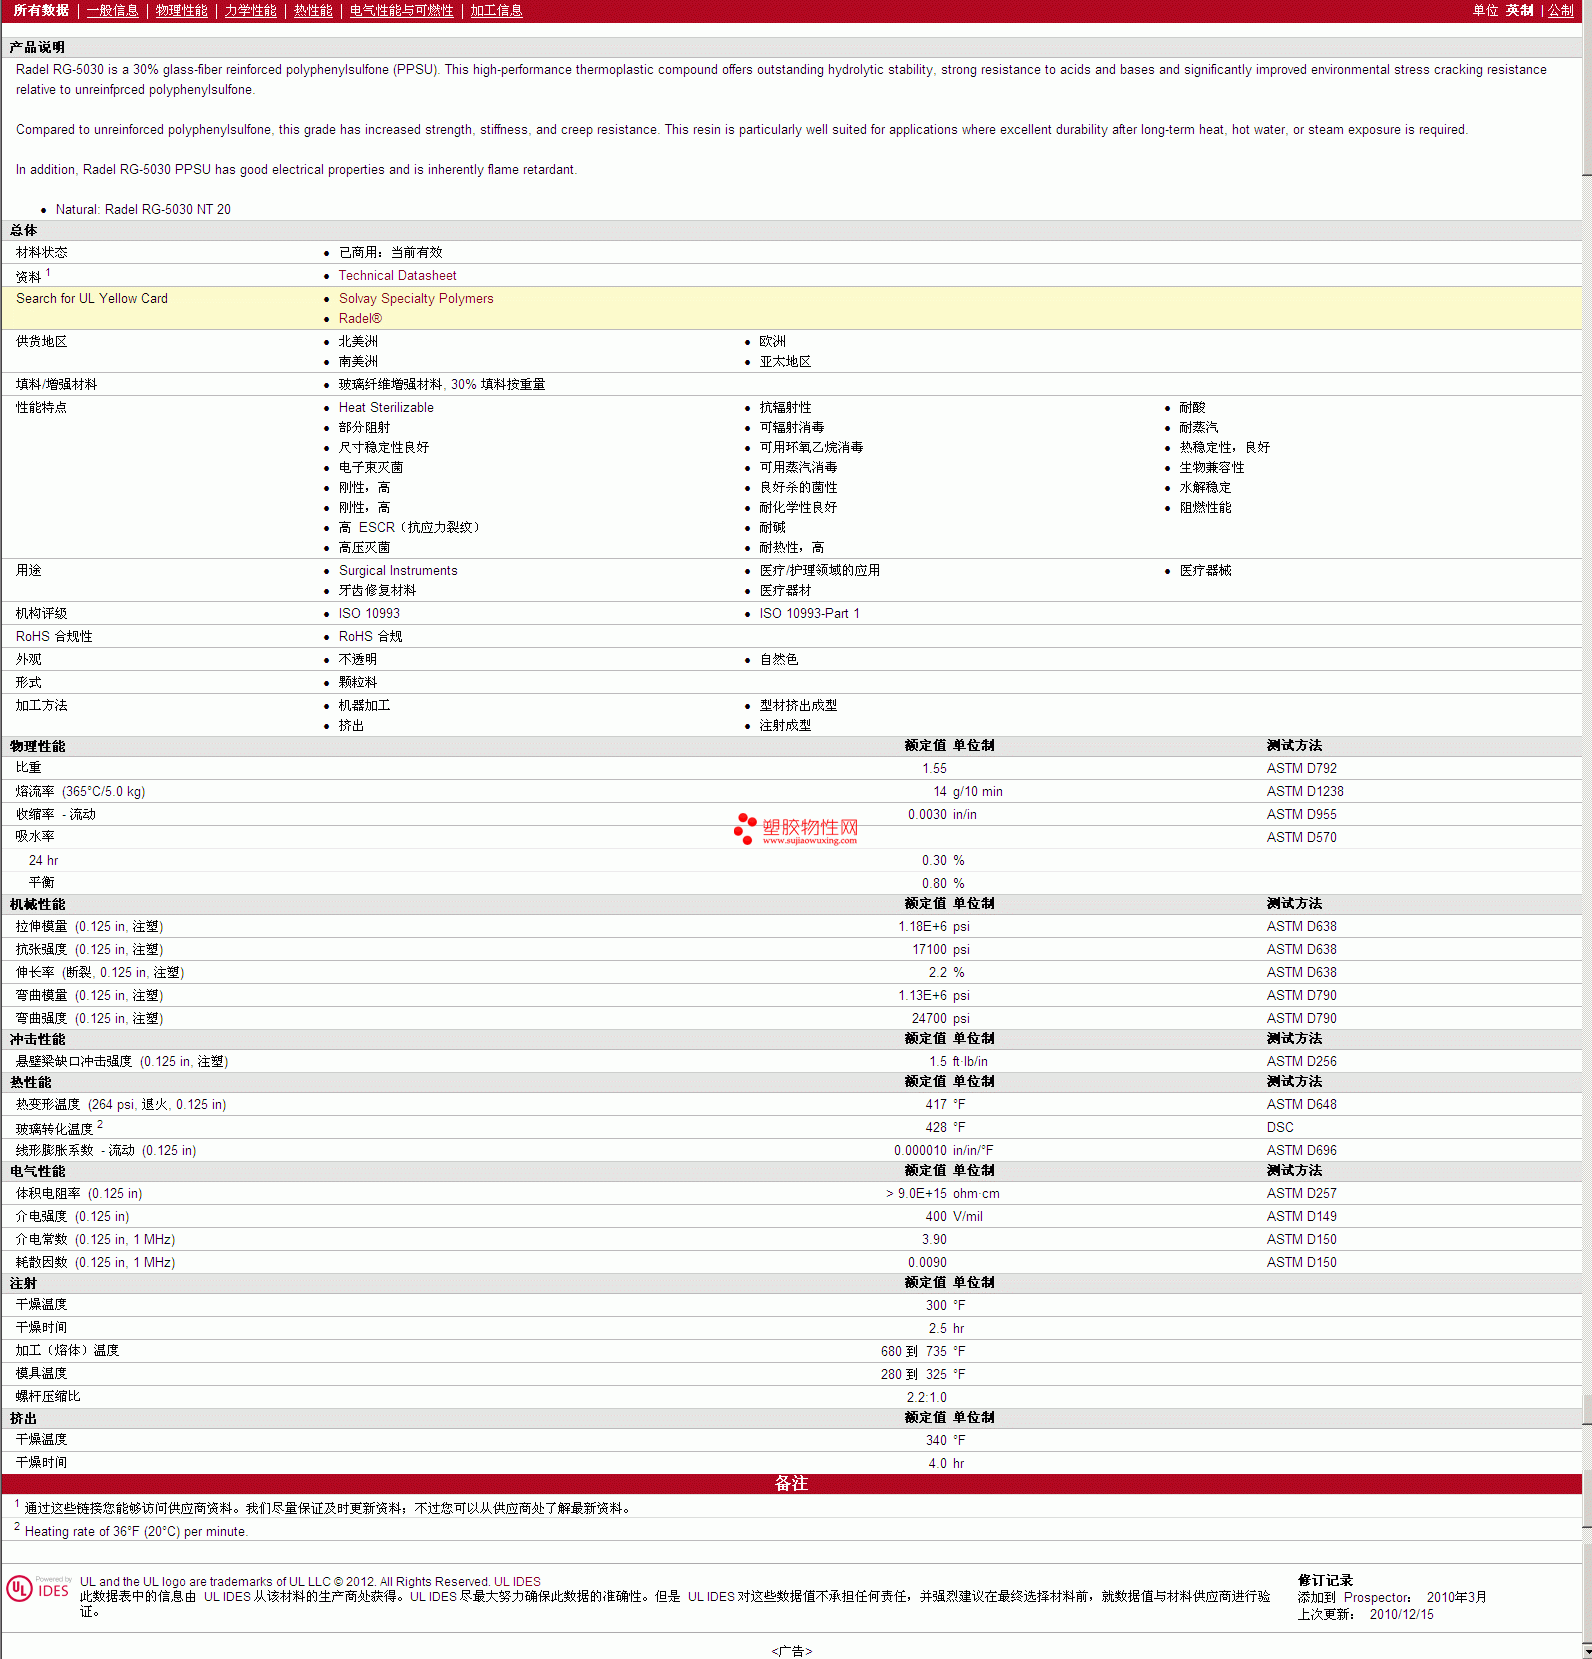Click the 'ASTM D570' test method cell

click(1301, 837)
